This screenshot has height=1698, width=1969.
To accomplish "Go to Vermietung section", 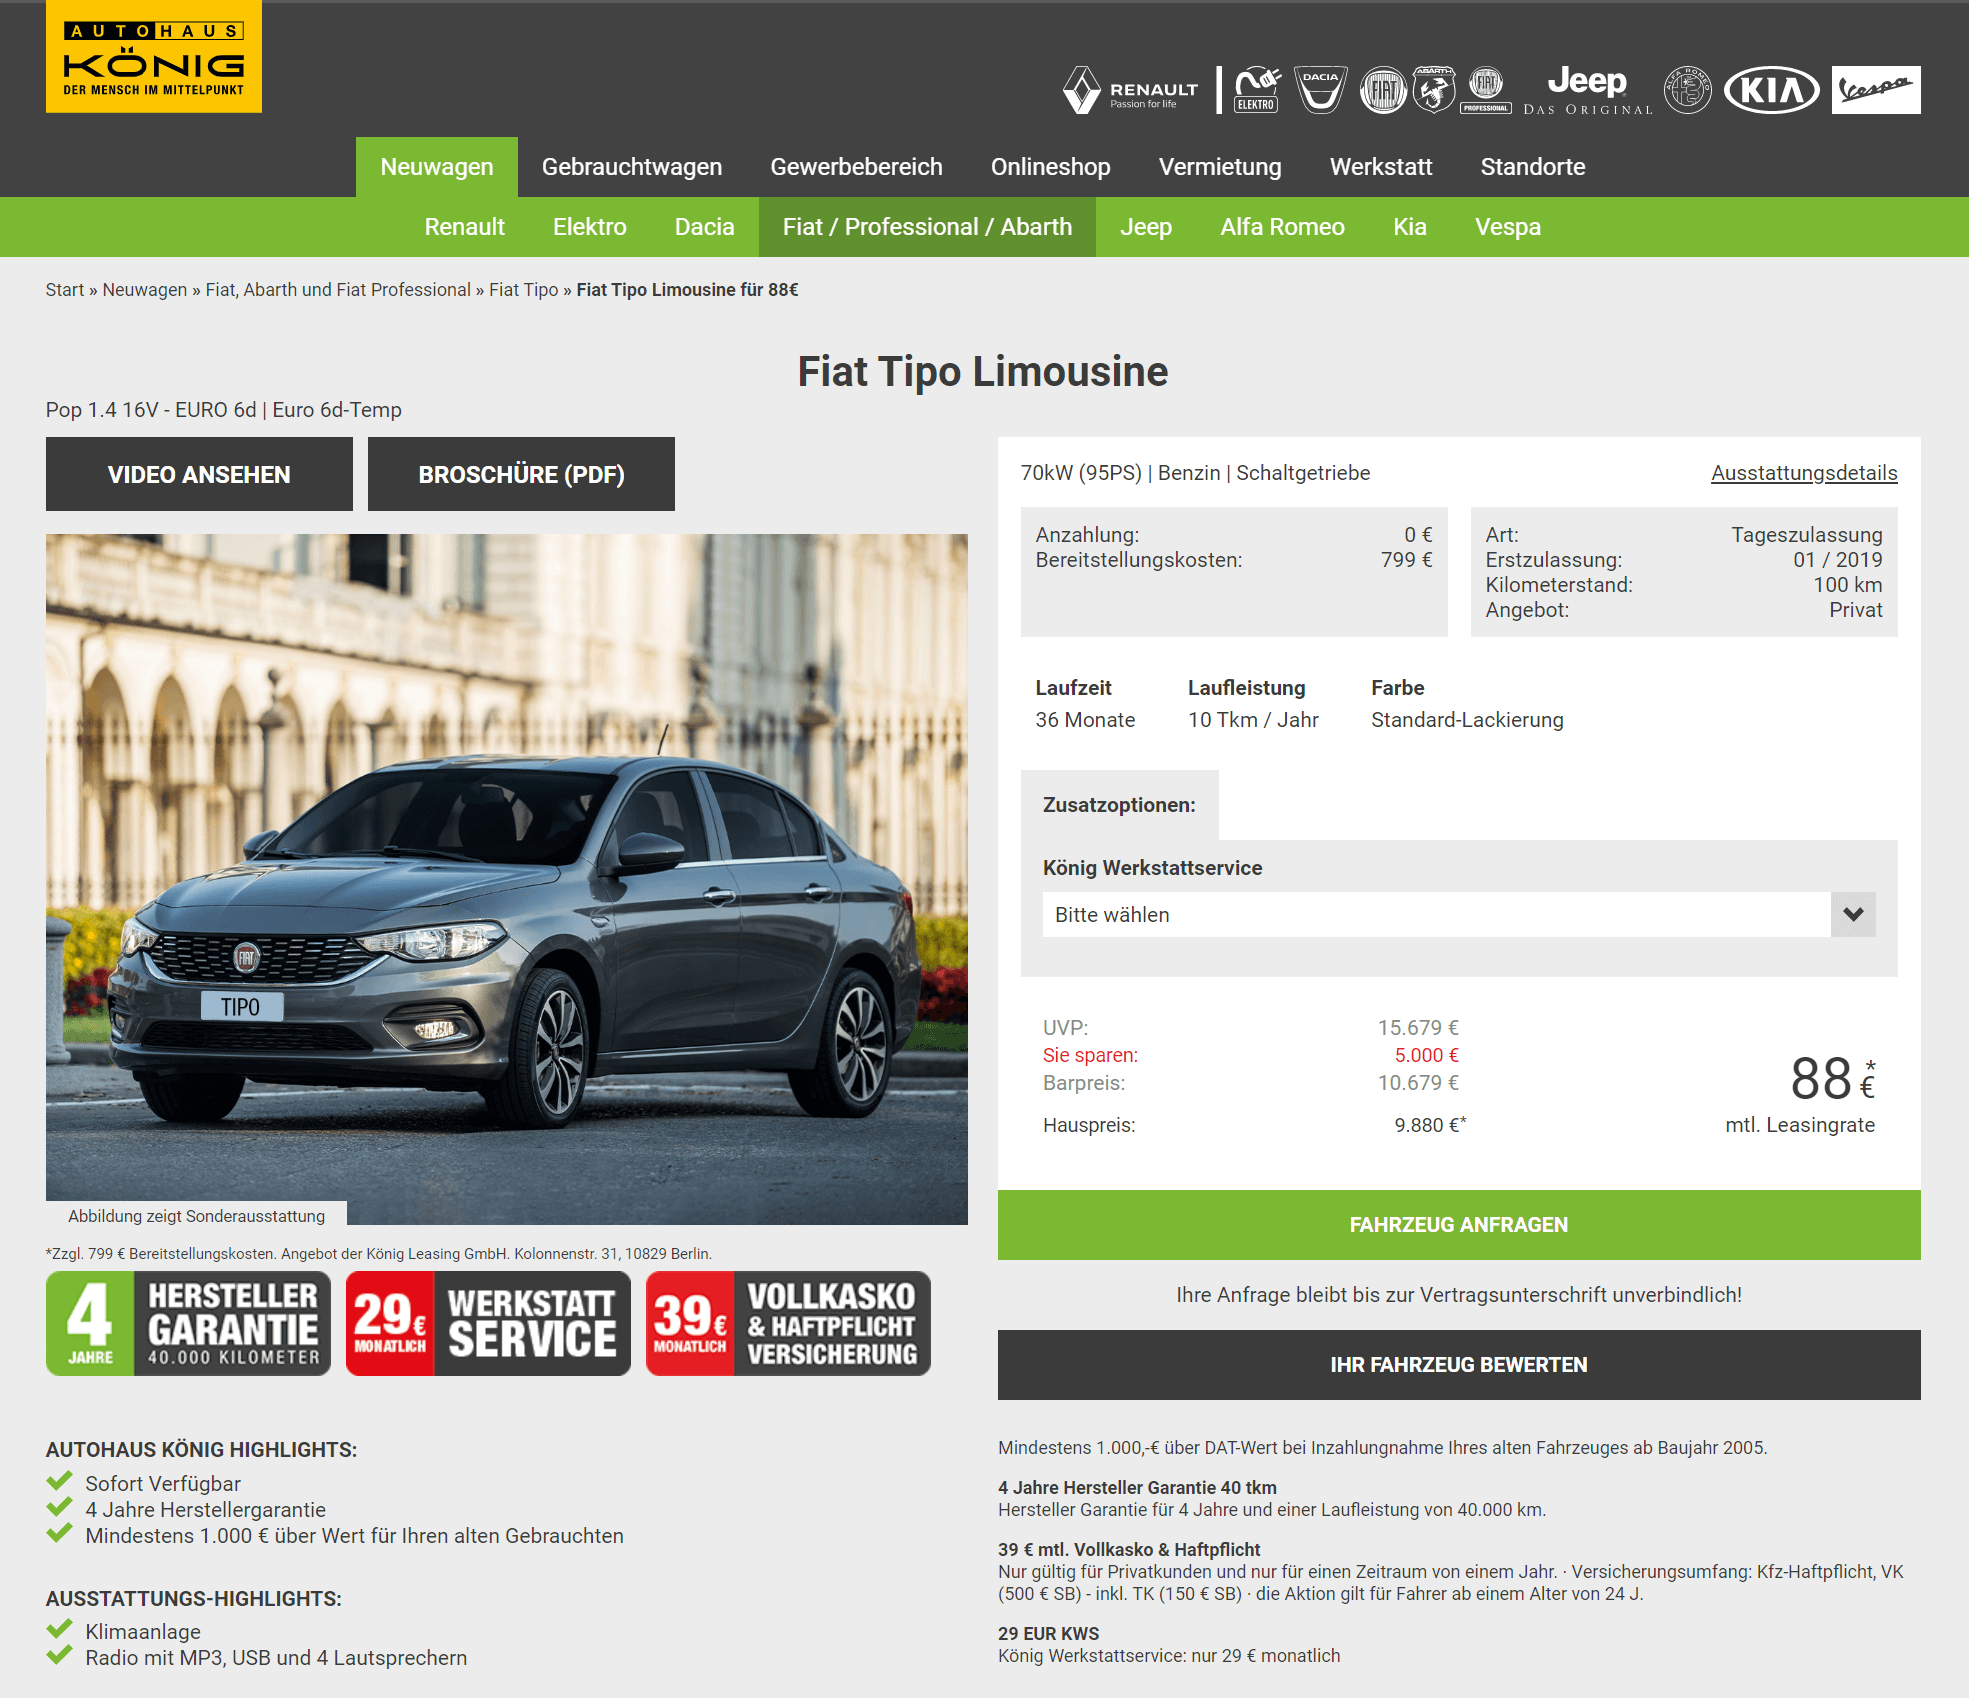I will 1220,167.
